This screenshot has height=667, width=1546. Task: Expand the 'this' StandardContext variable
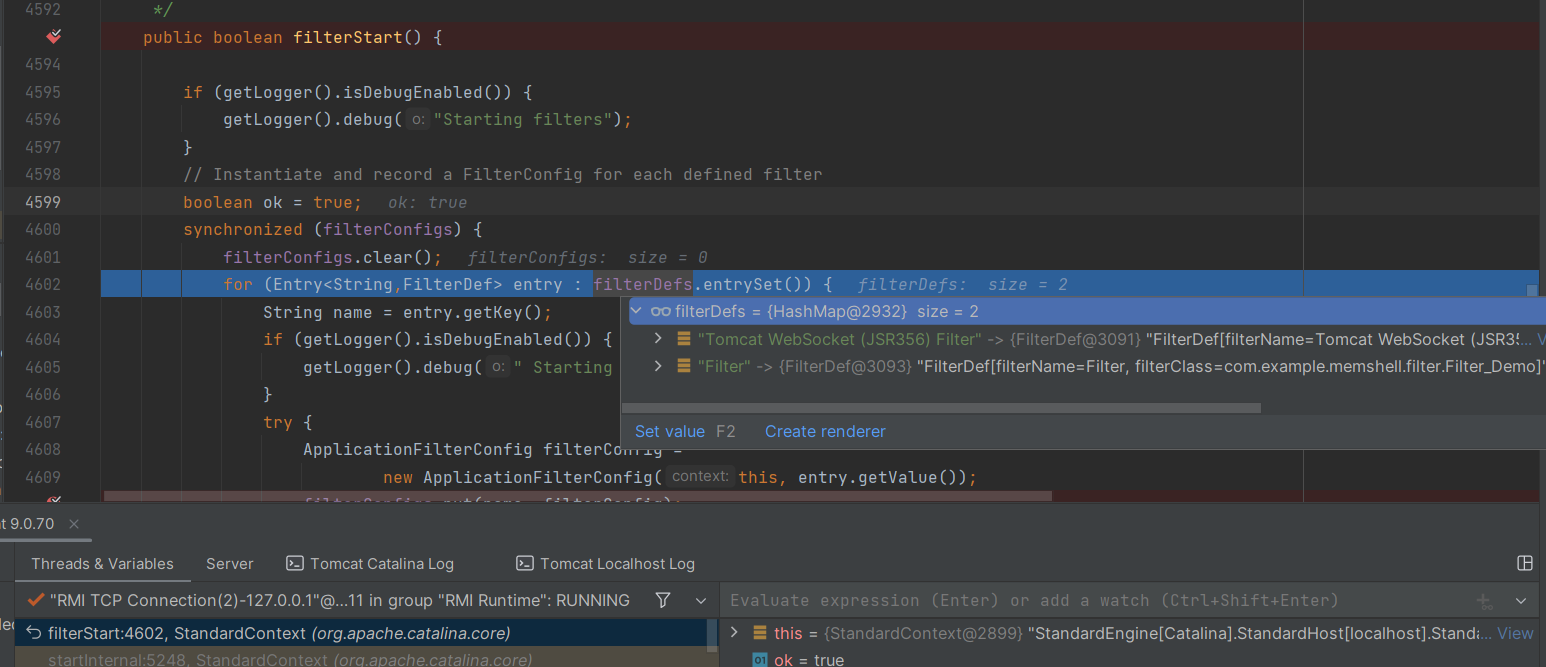click(x=735, y=632)
